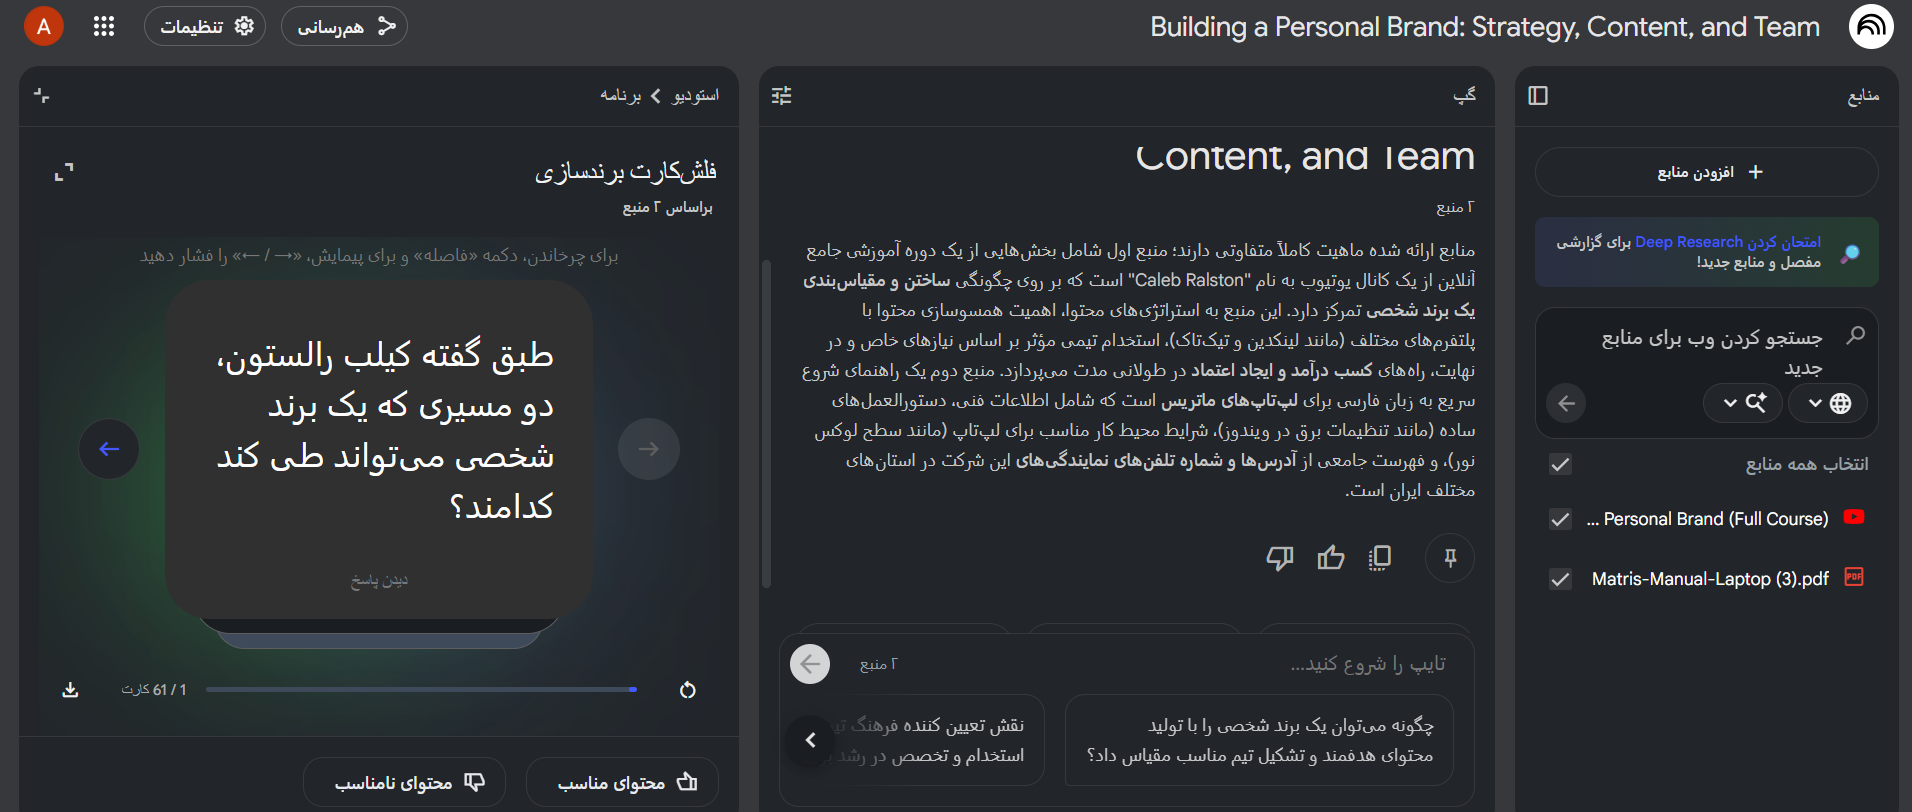Collapse the sources panel with sidebar icon
This screenshot has height=812, width=1912.
[1538, 95]
